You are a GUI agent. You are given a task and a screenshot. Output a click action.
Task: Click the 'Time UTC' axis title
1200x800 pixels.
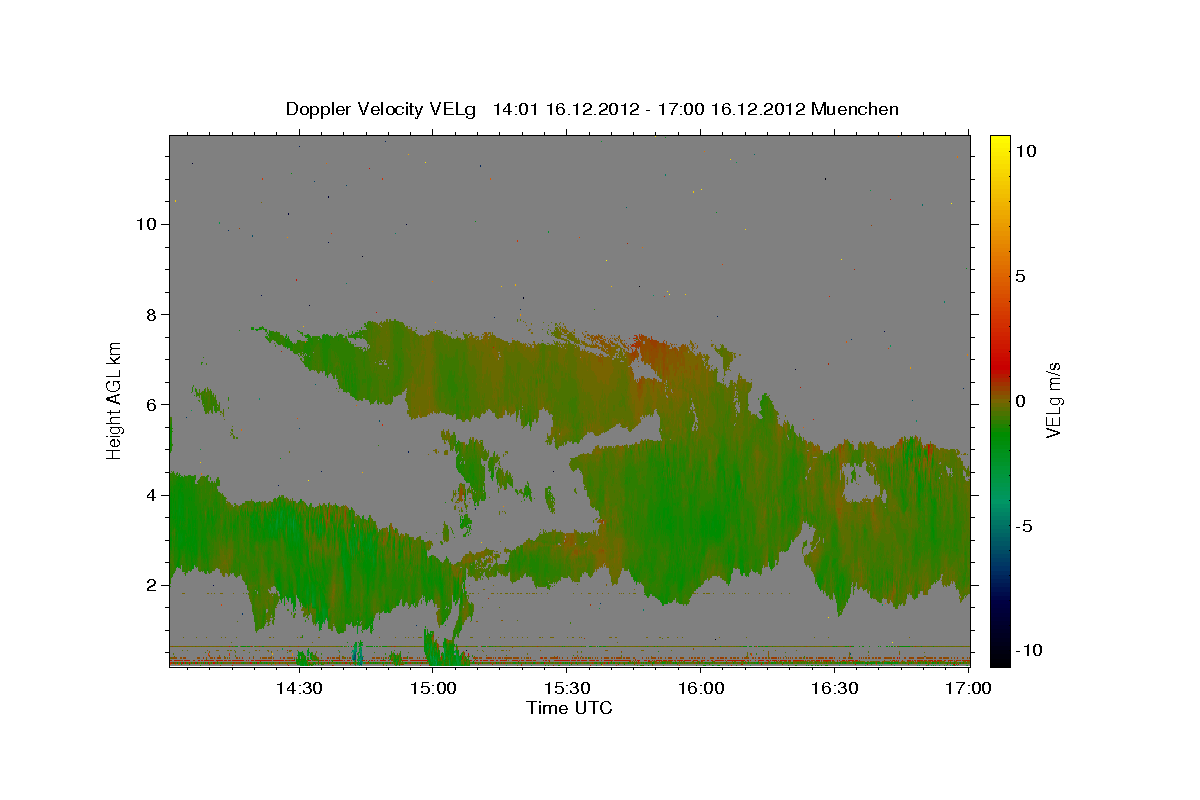(569, 708)
